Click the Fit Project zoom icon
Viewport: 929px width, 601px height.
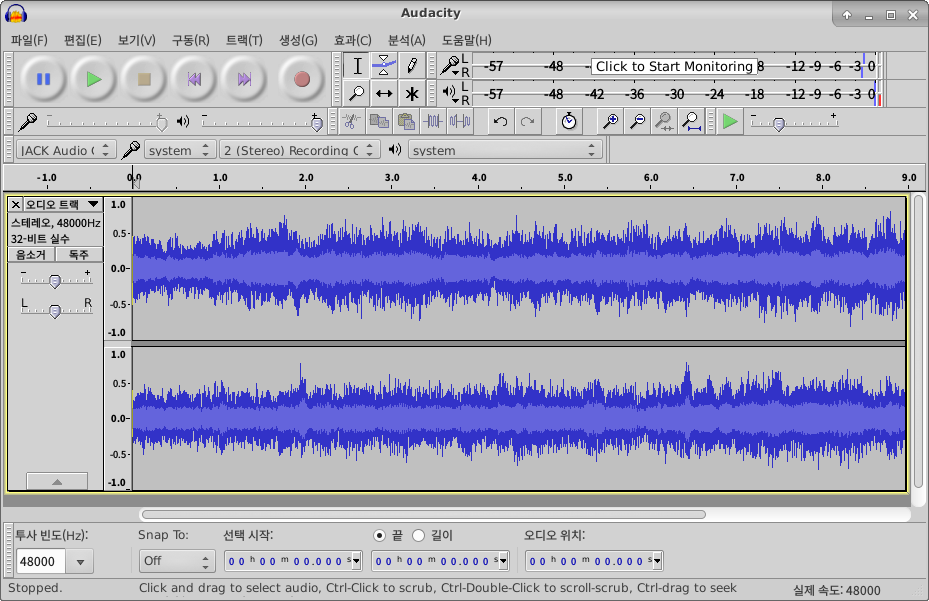tap(691, 122)
